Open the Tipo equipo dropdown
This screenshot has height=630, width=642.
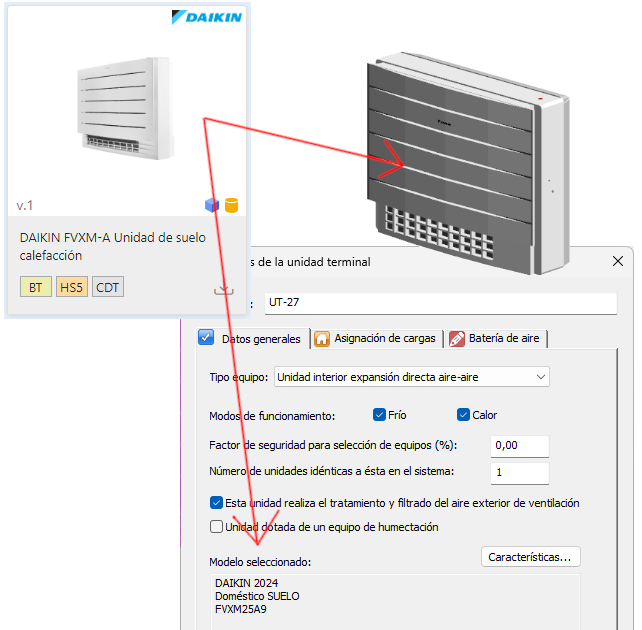click(411, 377)
